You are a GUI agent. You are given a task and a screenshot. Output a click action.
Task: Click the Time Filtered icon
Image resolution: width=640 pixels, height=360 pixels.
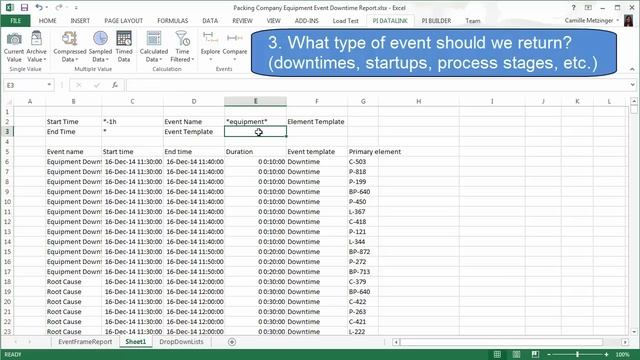pos(182,38)
